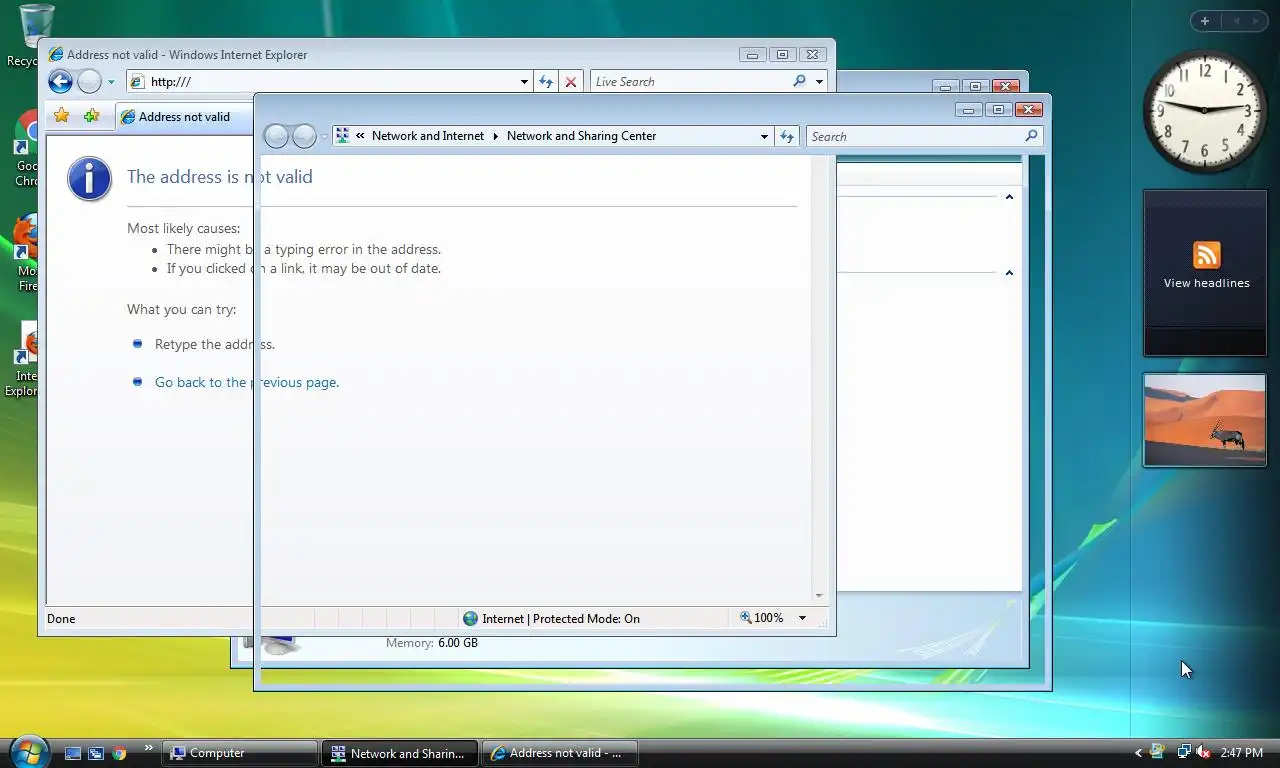Expand the quick launch overflow chevron

(149, 748)
